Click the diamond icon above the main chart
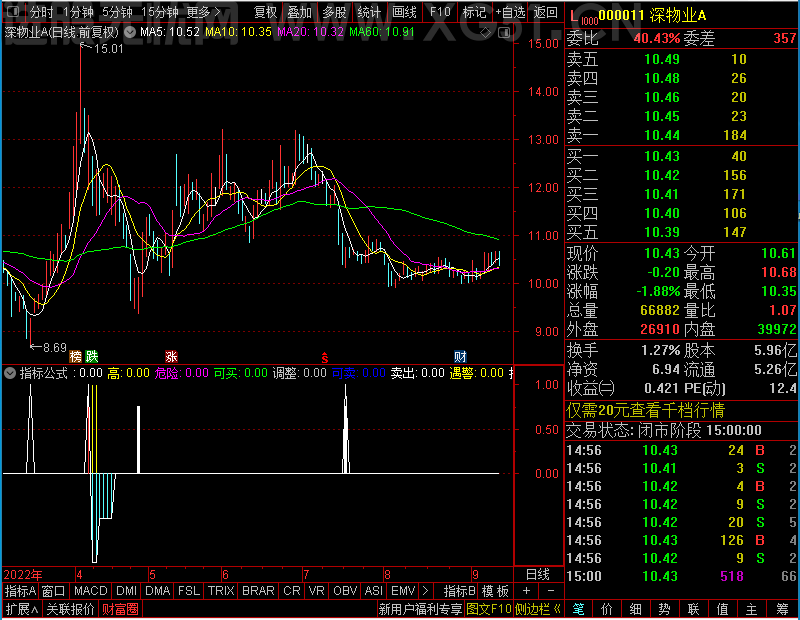Screen dimensions: 800x620 click(x=486, y=33)
